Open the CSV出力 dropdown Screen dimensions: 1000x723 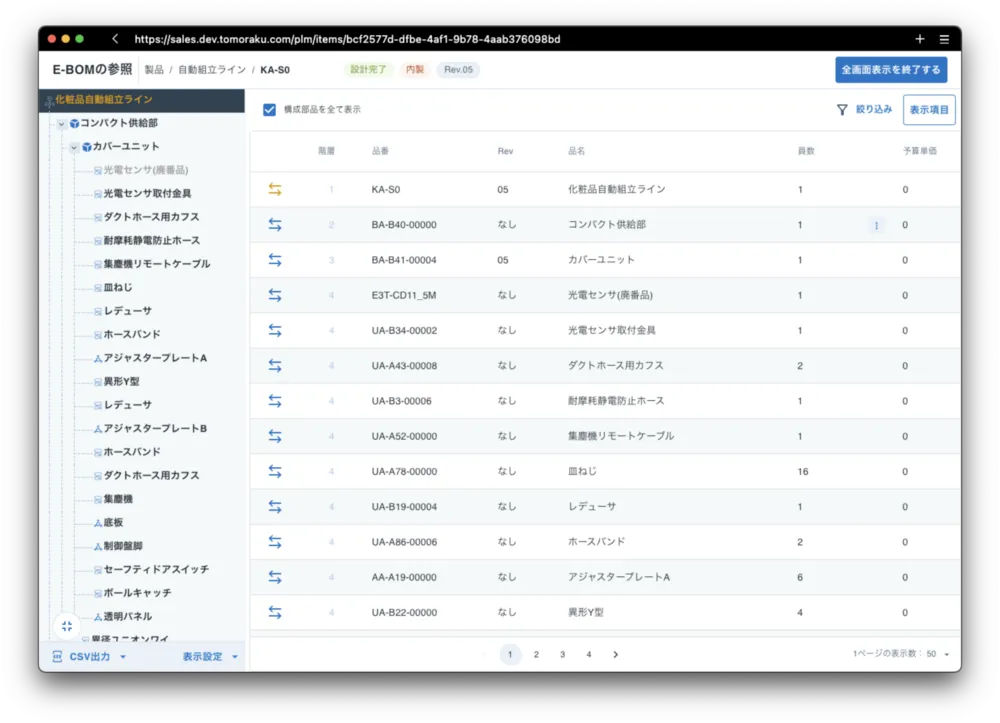coord(90,657)
